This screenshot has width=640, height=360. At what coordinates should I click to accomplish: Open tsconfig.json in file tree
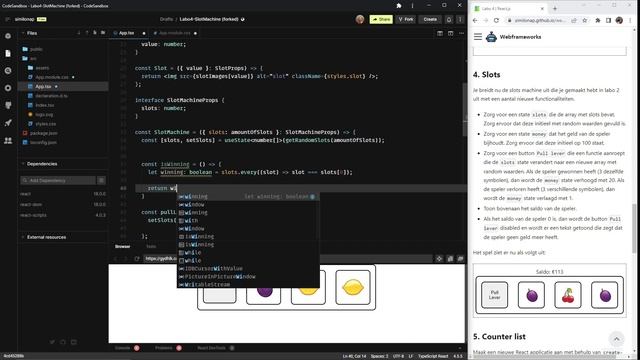[43, 142]
